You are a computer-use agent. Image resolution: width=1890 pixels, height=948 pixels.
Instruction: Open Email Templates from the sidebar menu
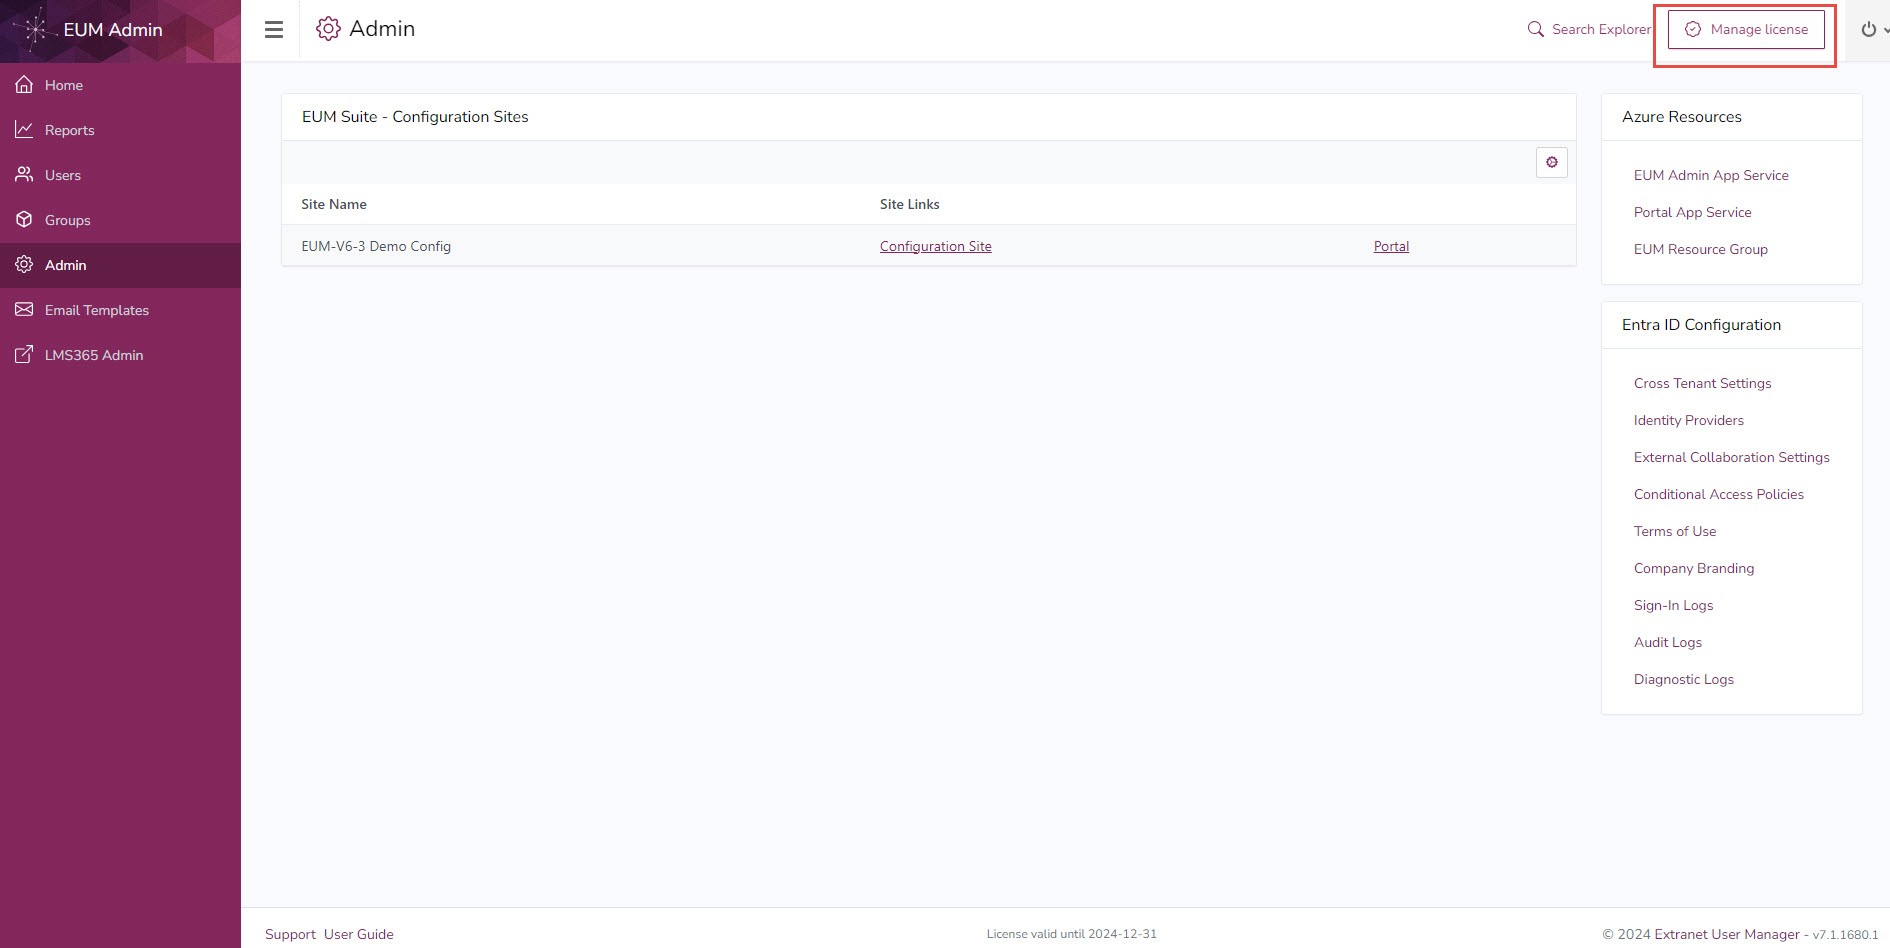(96, 309)
